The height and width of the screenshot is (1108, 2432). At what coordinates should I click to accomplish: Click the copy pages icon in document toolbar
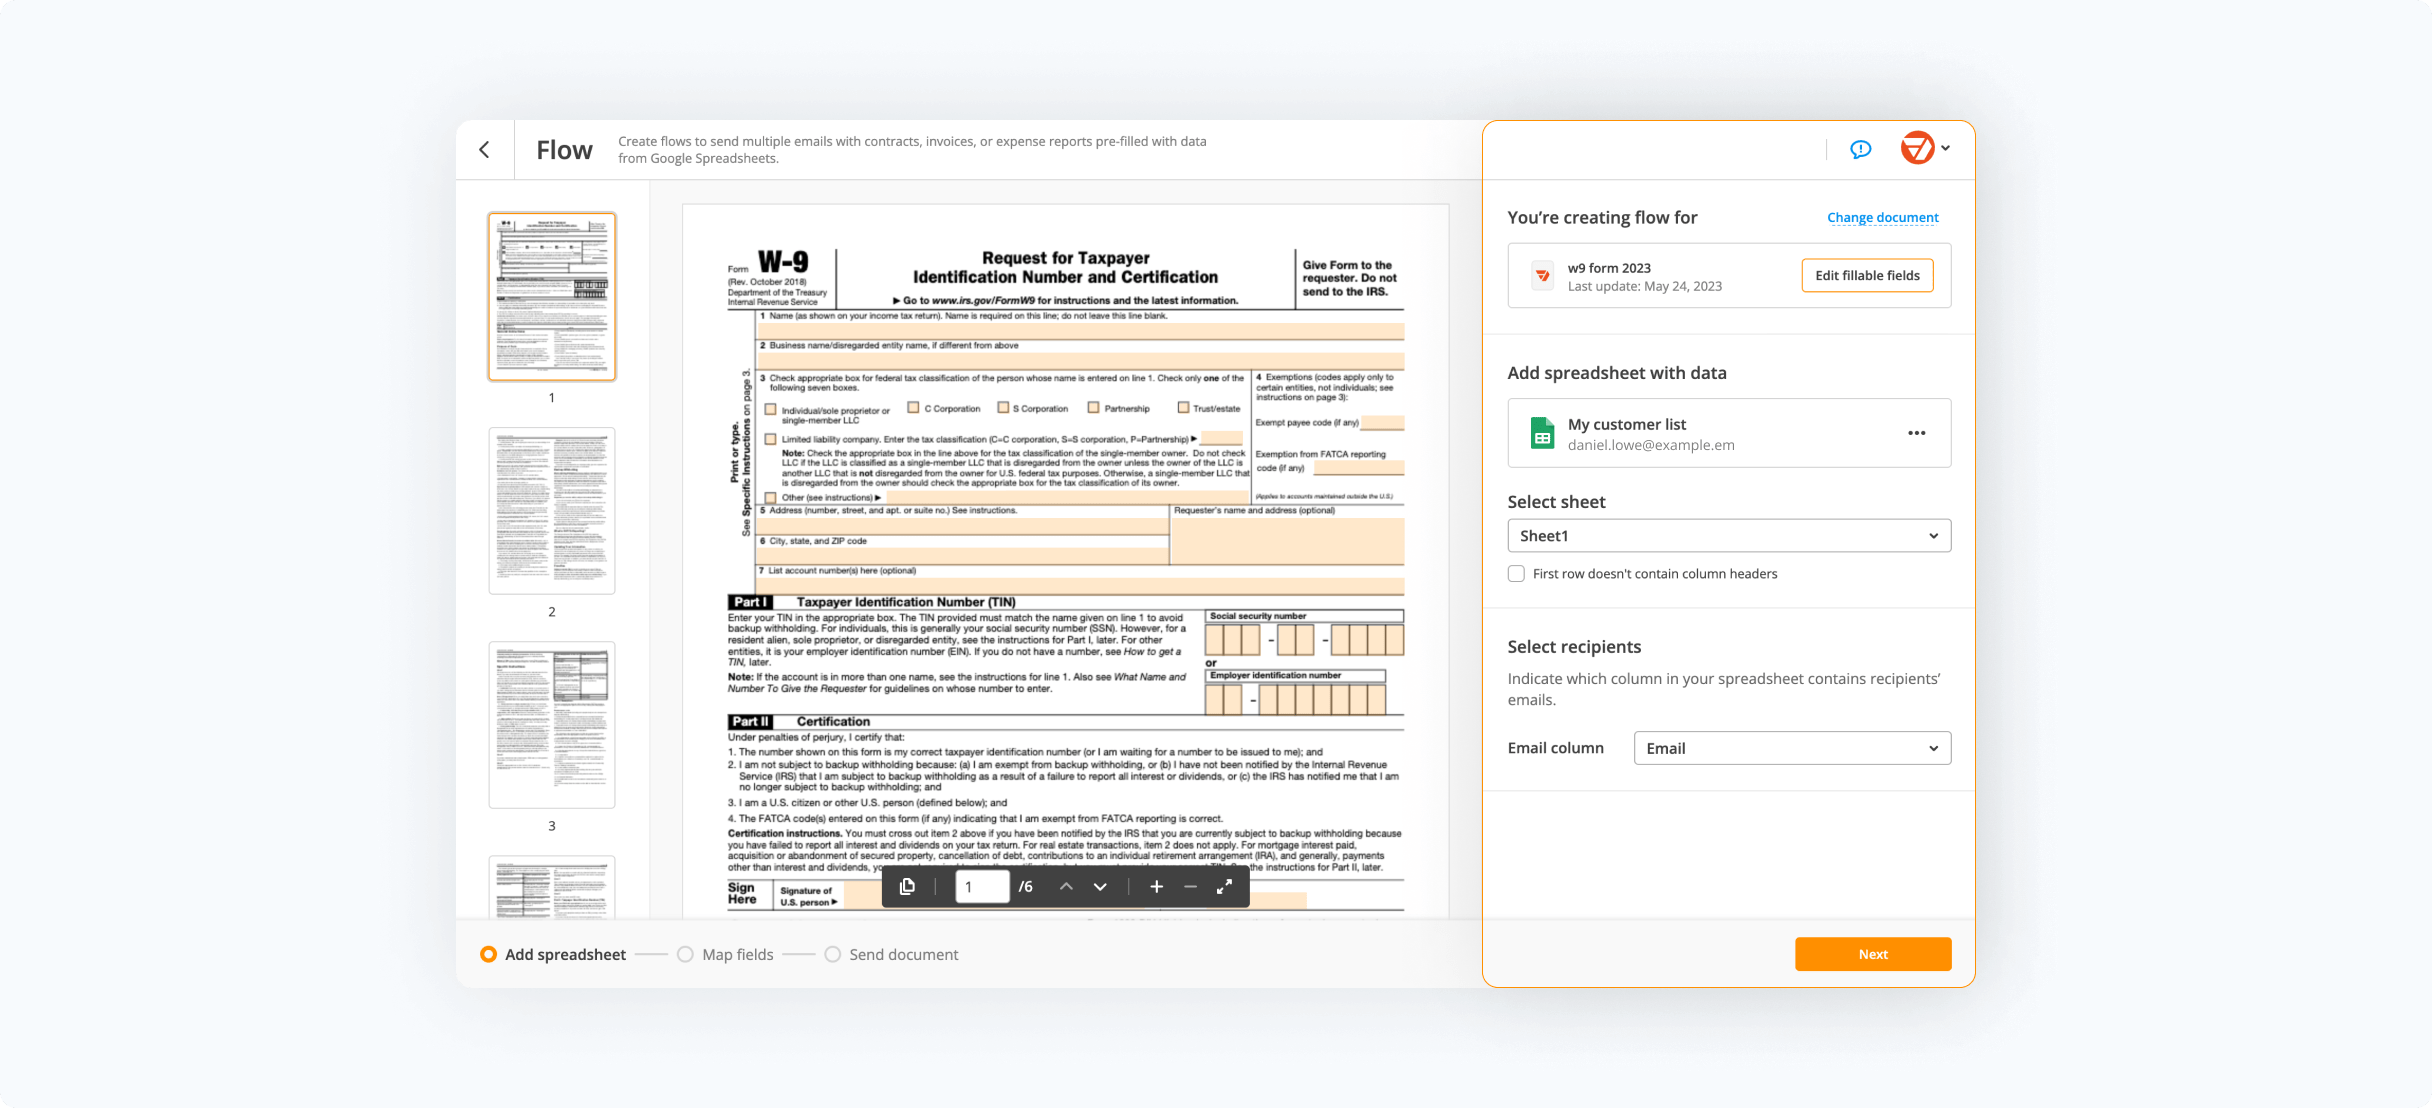click(x=909, y=886)
